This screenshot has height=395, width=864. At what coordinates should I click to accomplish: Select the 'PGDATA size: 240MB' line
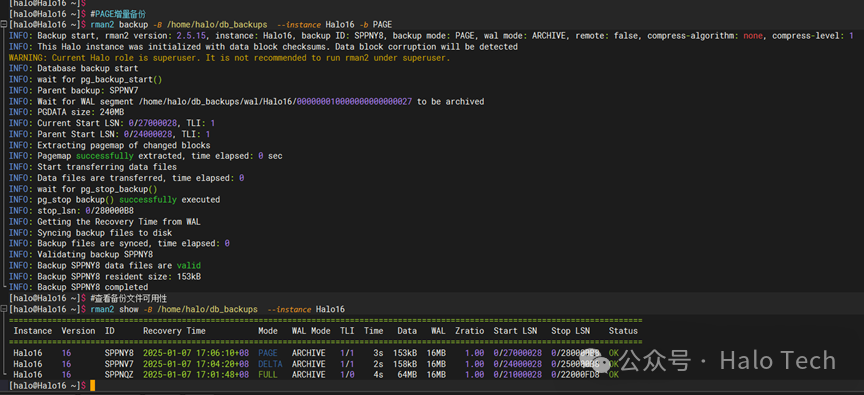[80, 112]
